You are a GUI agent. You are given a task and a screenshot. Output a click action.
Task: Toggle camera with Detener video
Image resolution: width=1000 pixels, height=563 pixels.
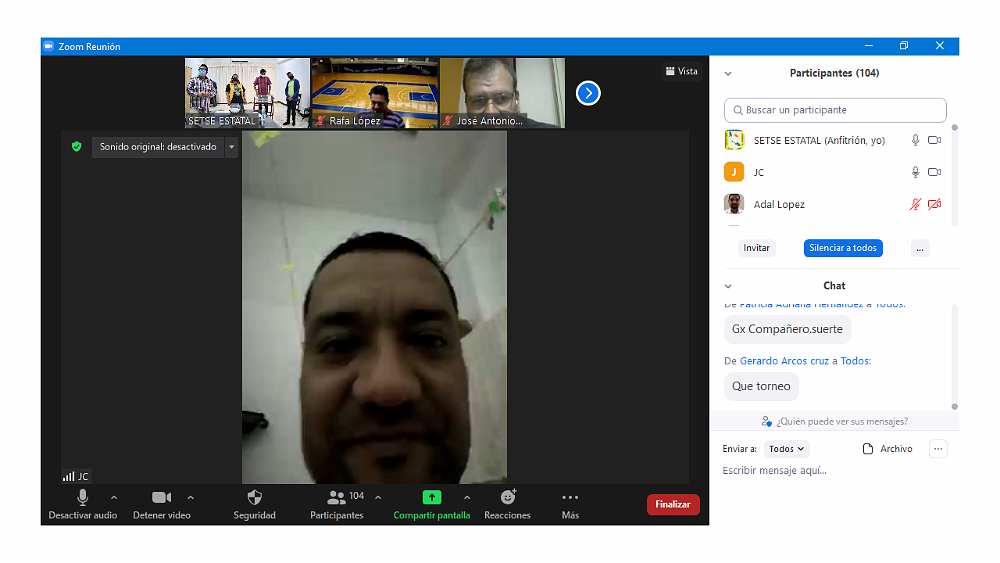click(161, 497)
